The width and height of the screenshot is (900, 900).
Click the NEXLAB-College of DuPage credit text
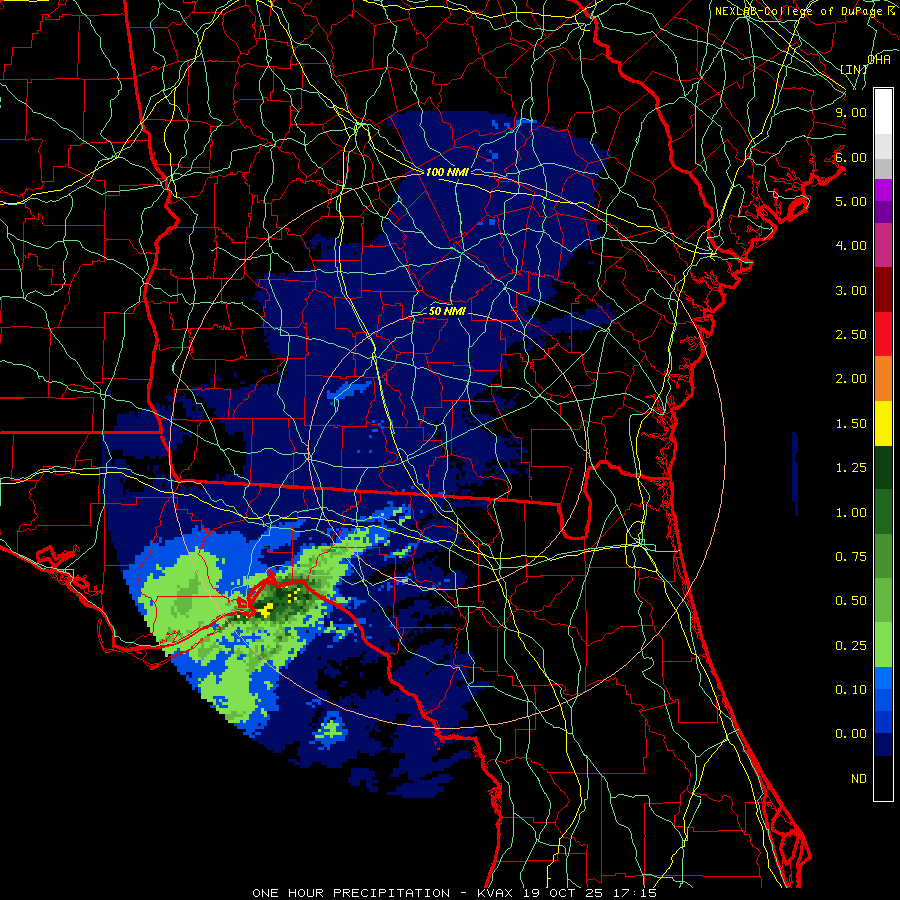(x=801, y=11)
